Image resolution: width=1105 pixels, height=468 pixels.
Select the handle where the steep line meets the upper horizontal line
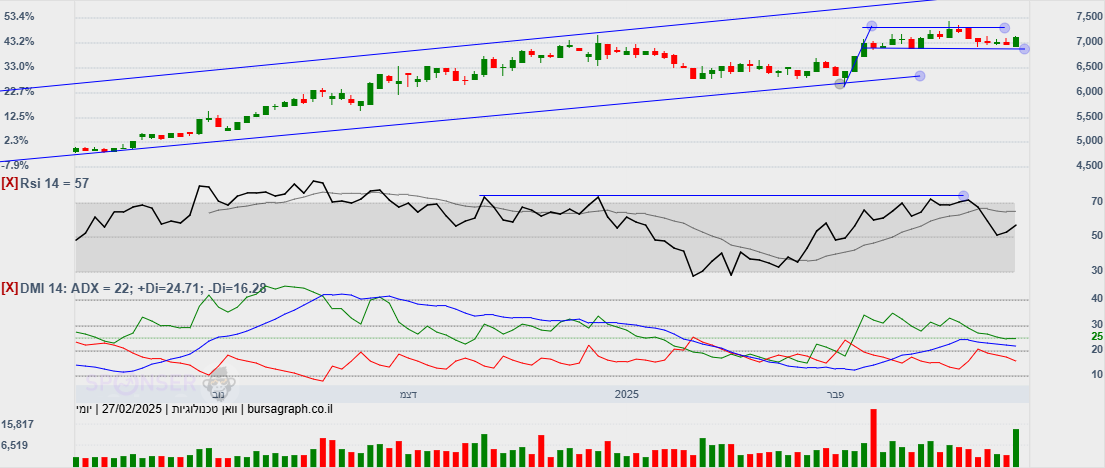[x=872, y=26]
